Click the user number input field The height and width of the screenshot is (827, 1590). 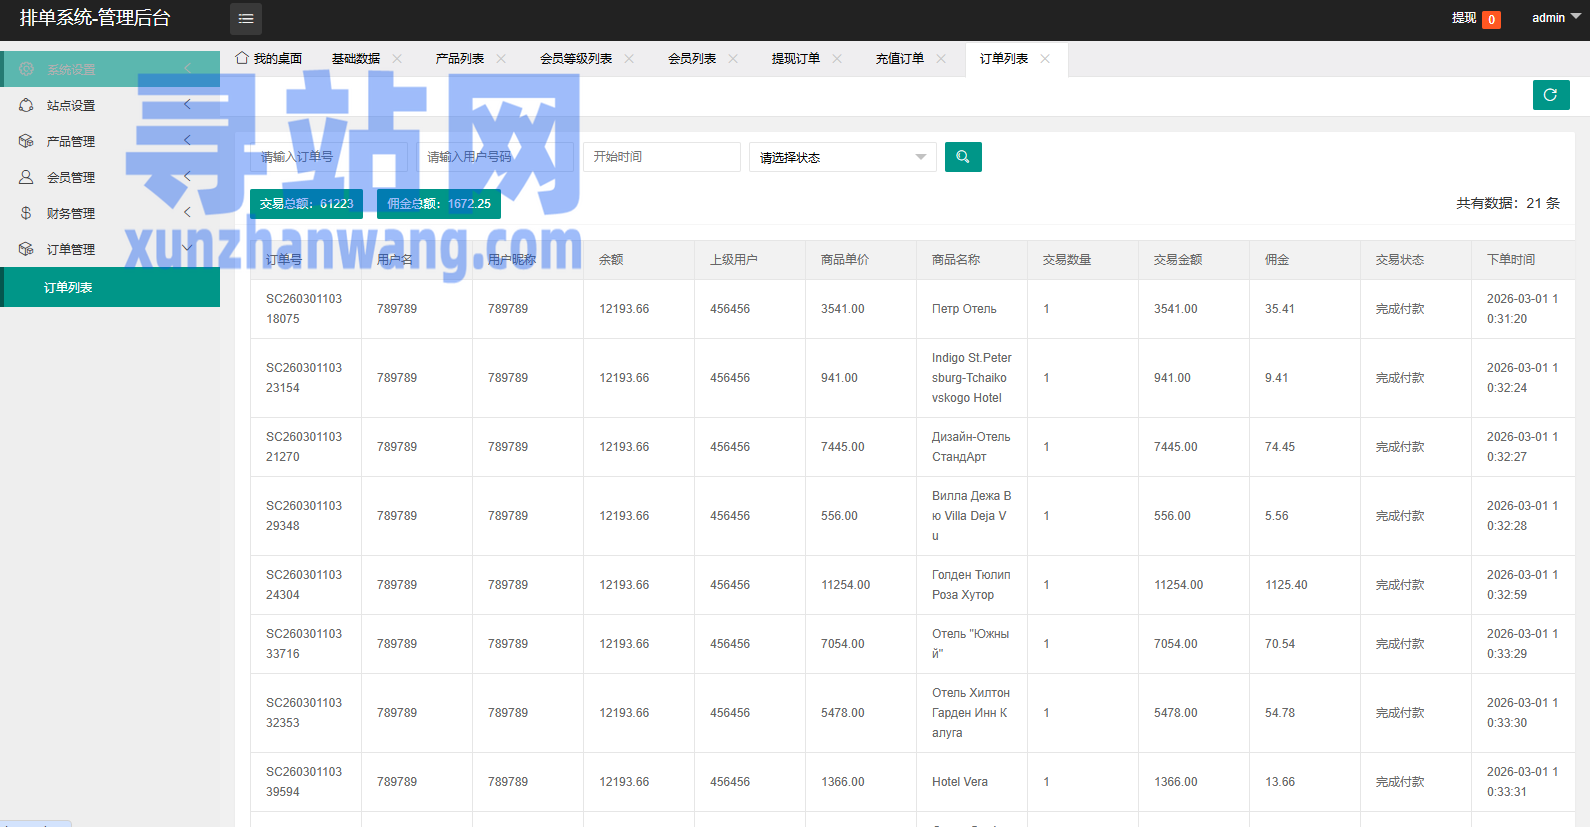(495, 157)
